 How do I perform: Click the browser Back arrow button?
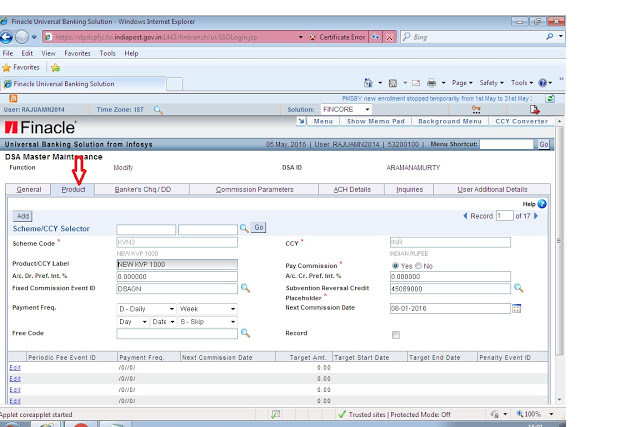coord(6,37)
